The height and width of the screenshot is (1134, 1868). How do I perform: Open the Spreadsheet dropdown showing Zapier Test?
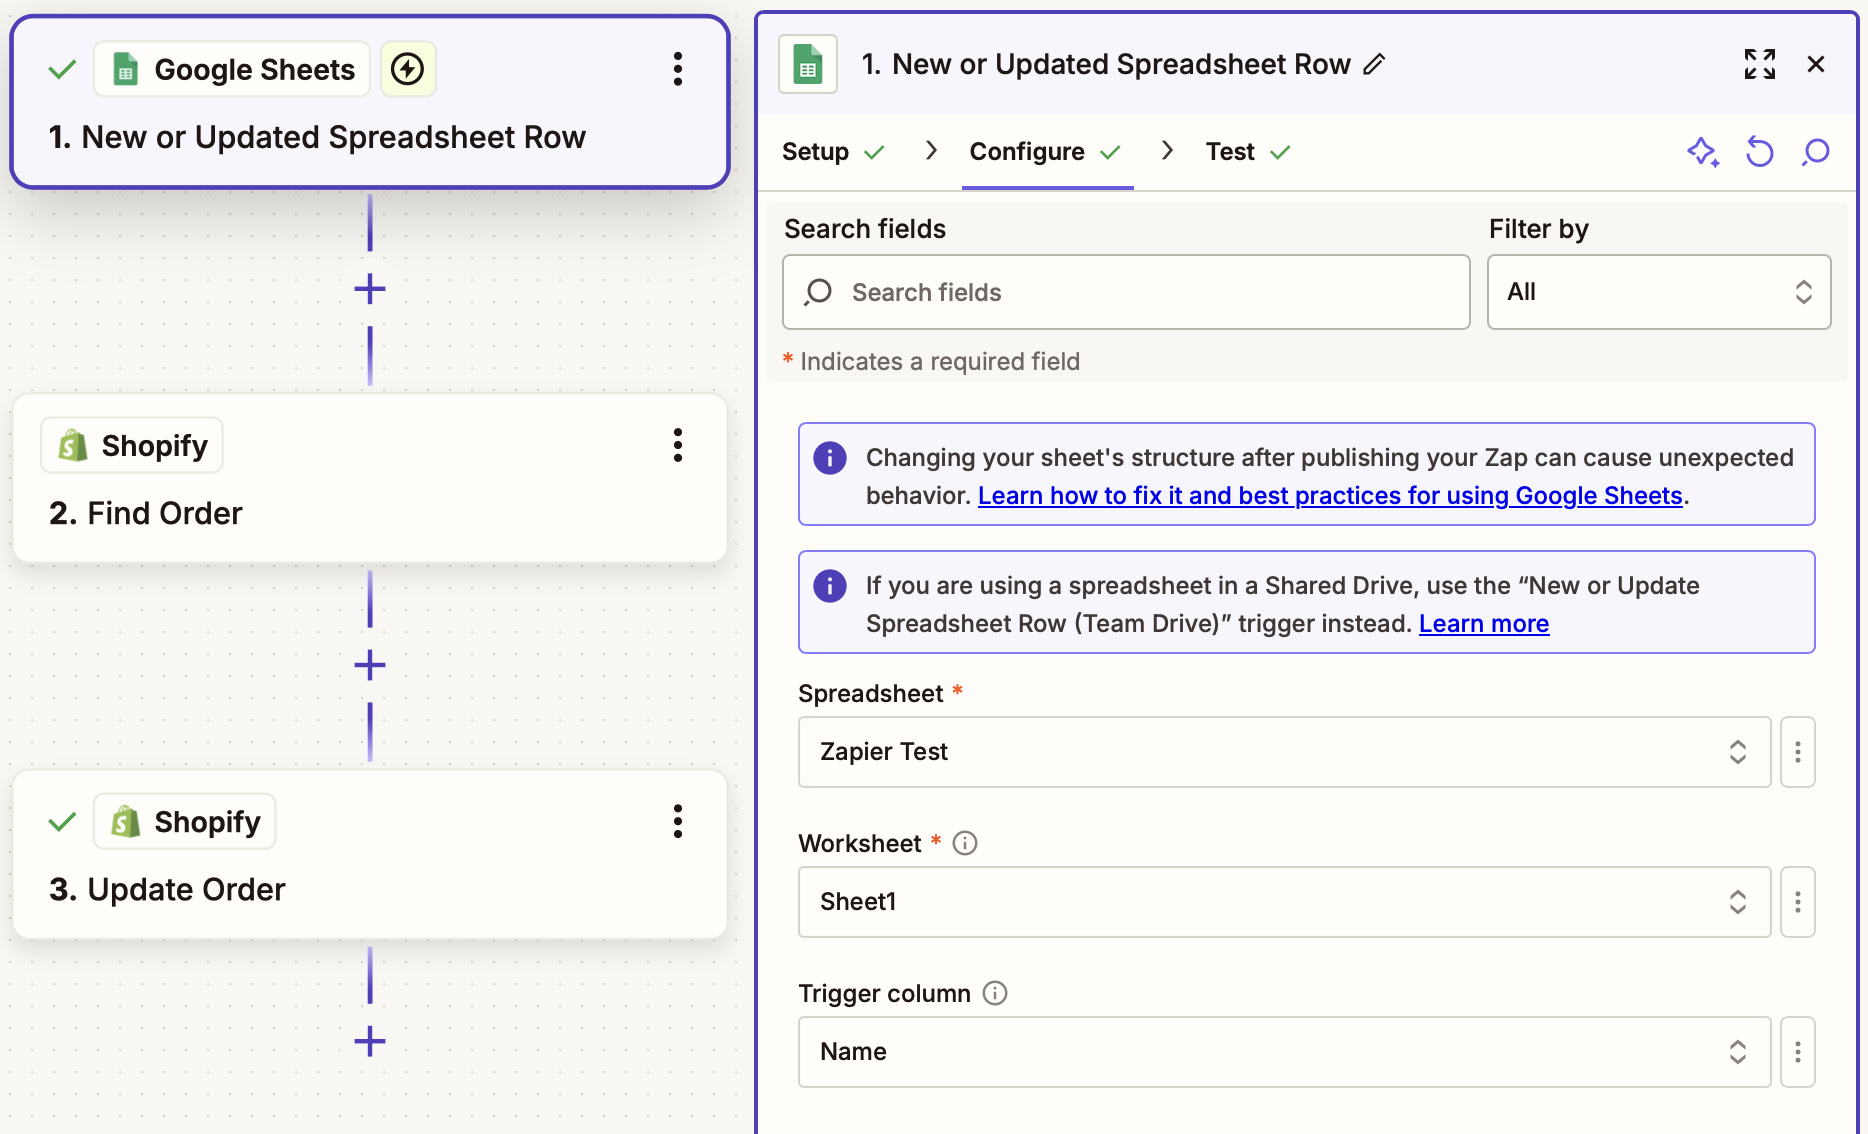[x=1284, y=752]
